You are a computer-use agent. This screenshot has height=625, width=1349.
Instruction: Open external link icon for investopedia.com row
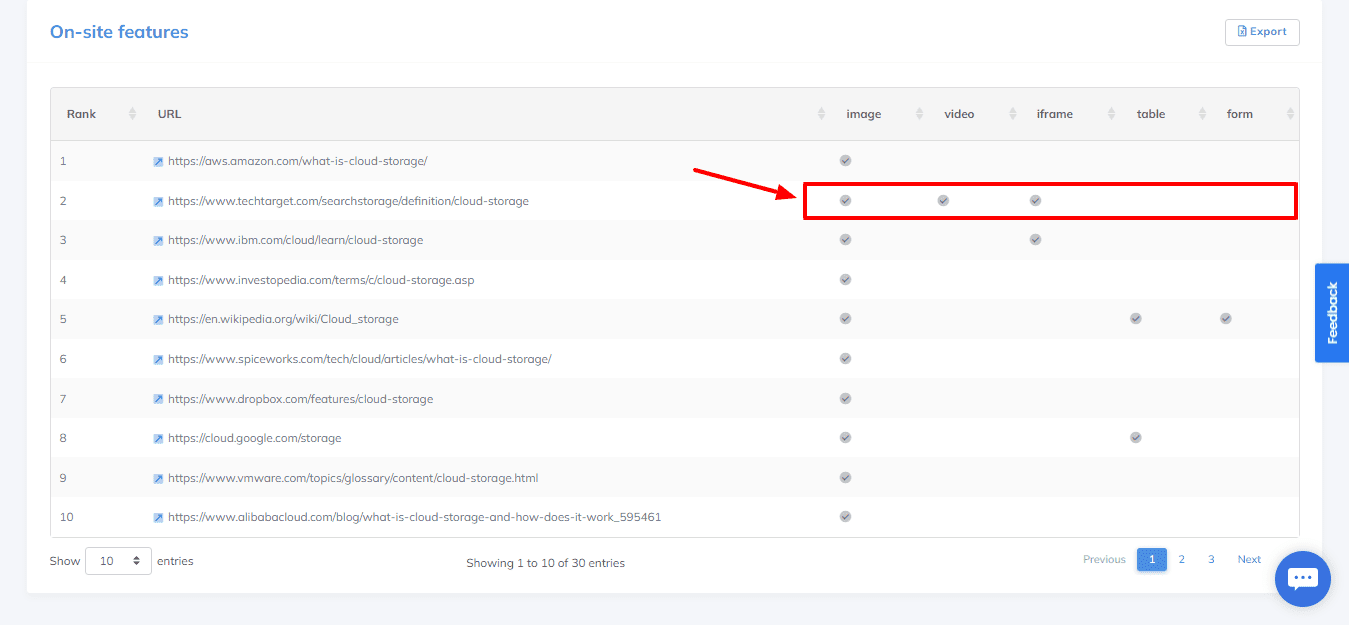[x=158, y=280]
